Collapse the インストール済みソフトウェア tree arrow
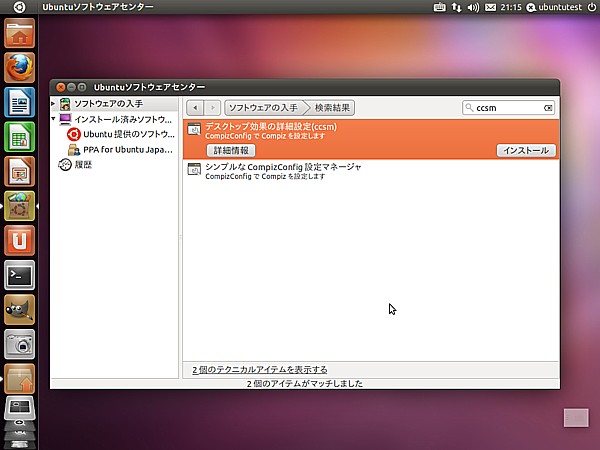600x450 pixels. (53, 119)
